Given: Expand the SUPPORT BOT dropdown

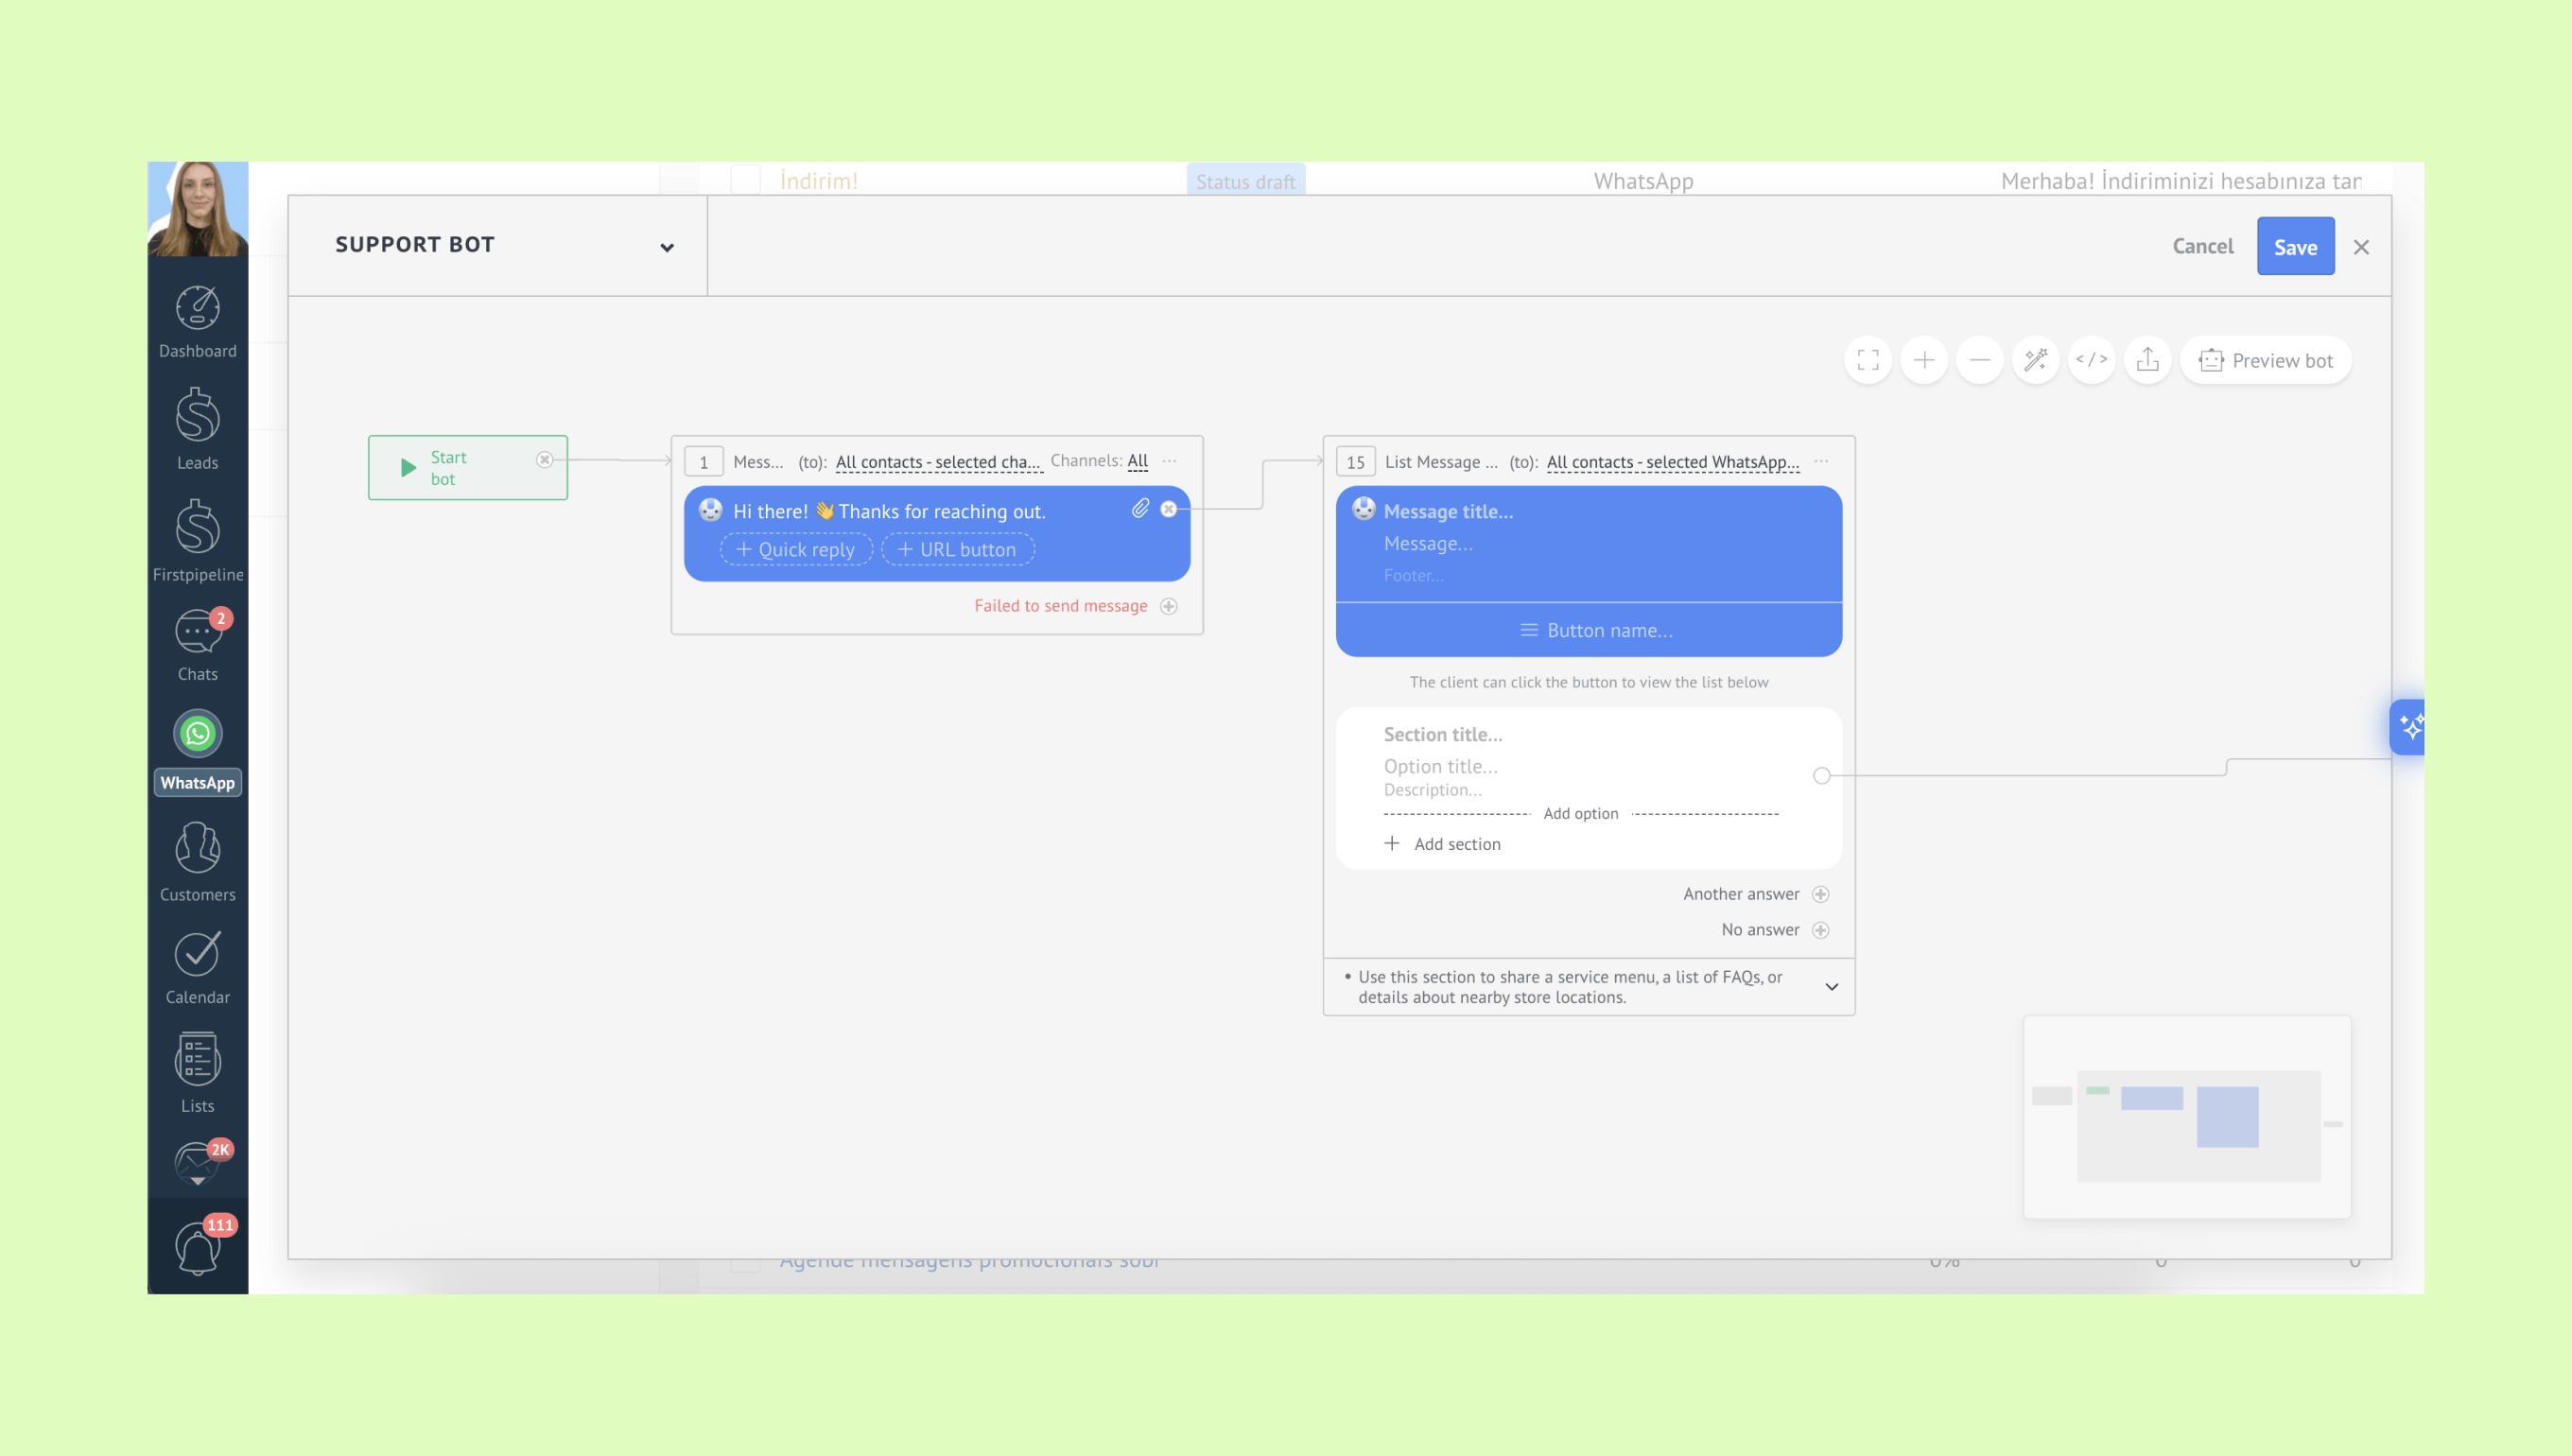Looking at the screenshot, I should (666, 247).
